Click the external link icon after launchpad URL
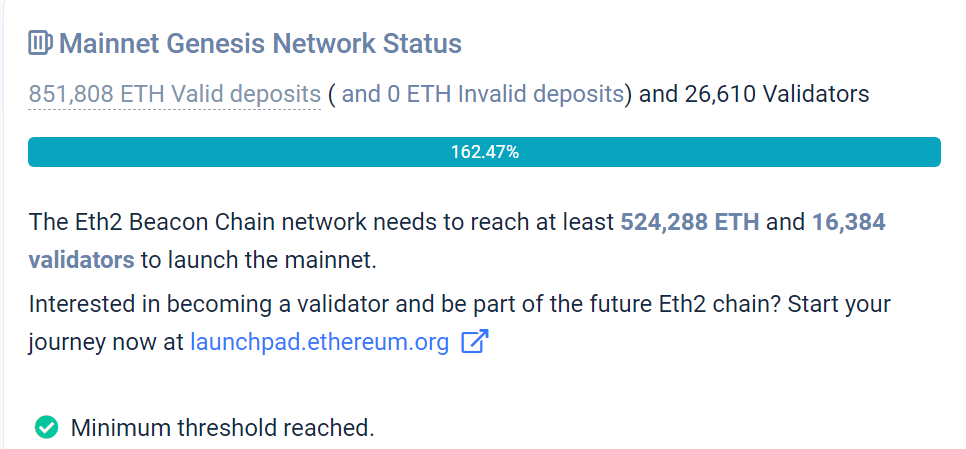The height and width of the screenshot is (449, 966). (x=474, y=342)
